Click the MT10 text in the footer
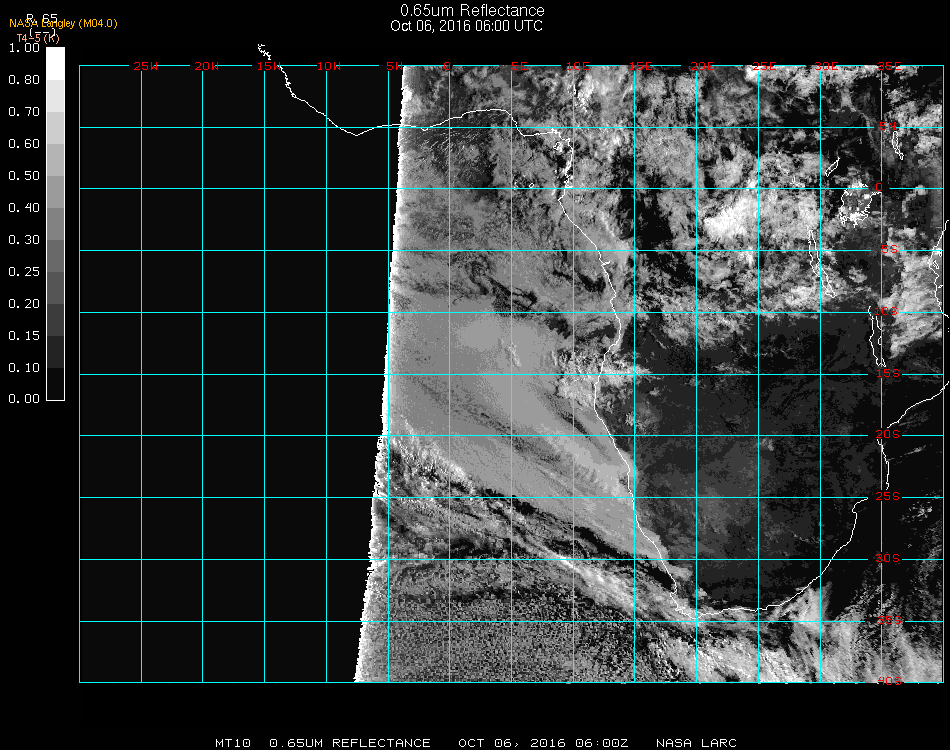950x750 pixels. tap(233, 743)
